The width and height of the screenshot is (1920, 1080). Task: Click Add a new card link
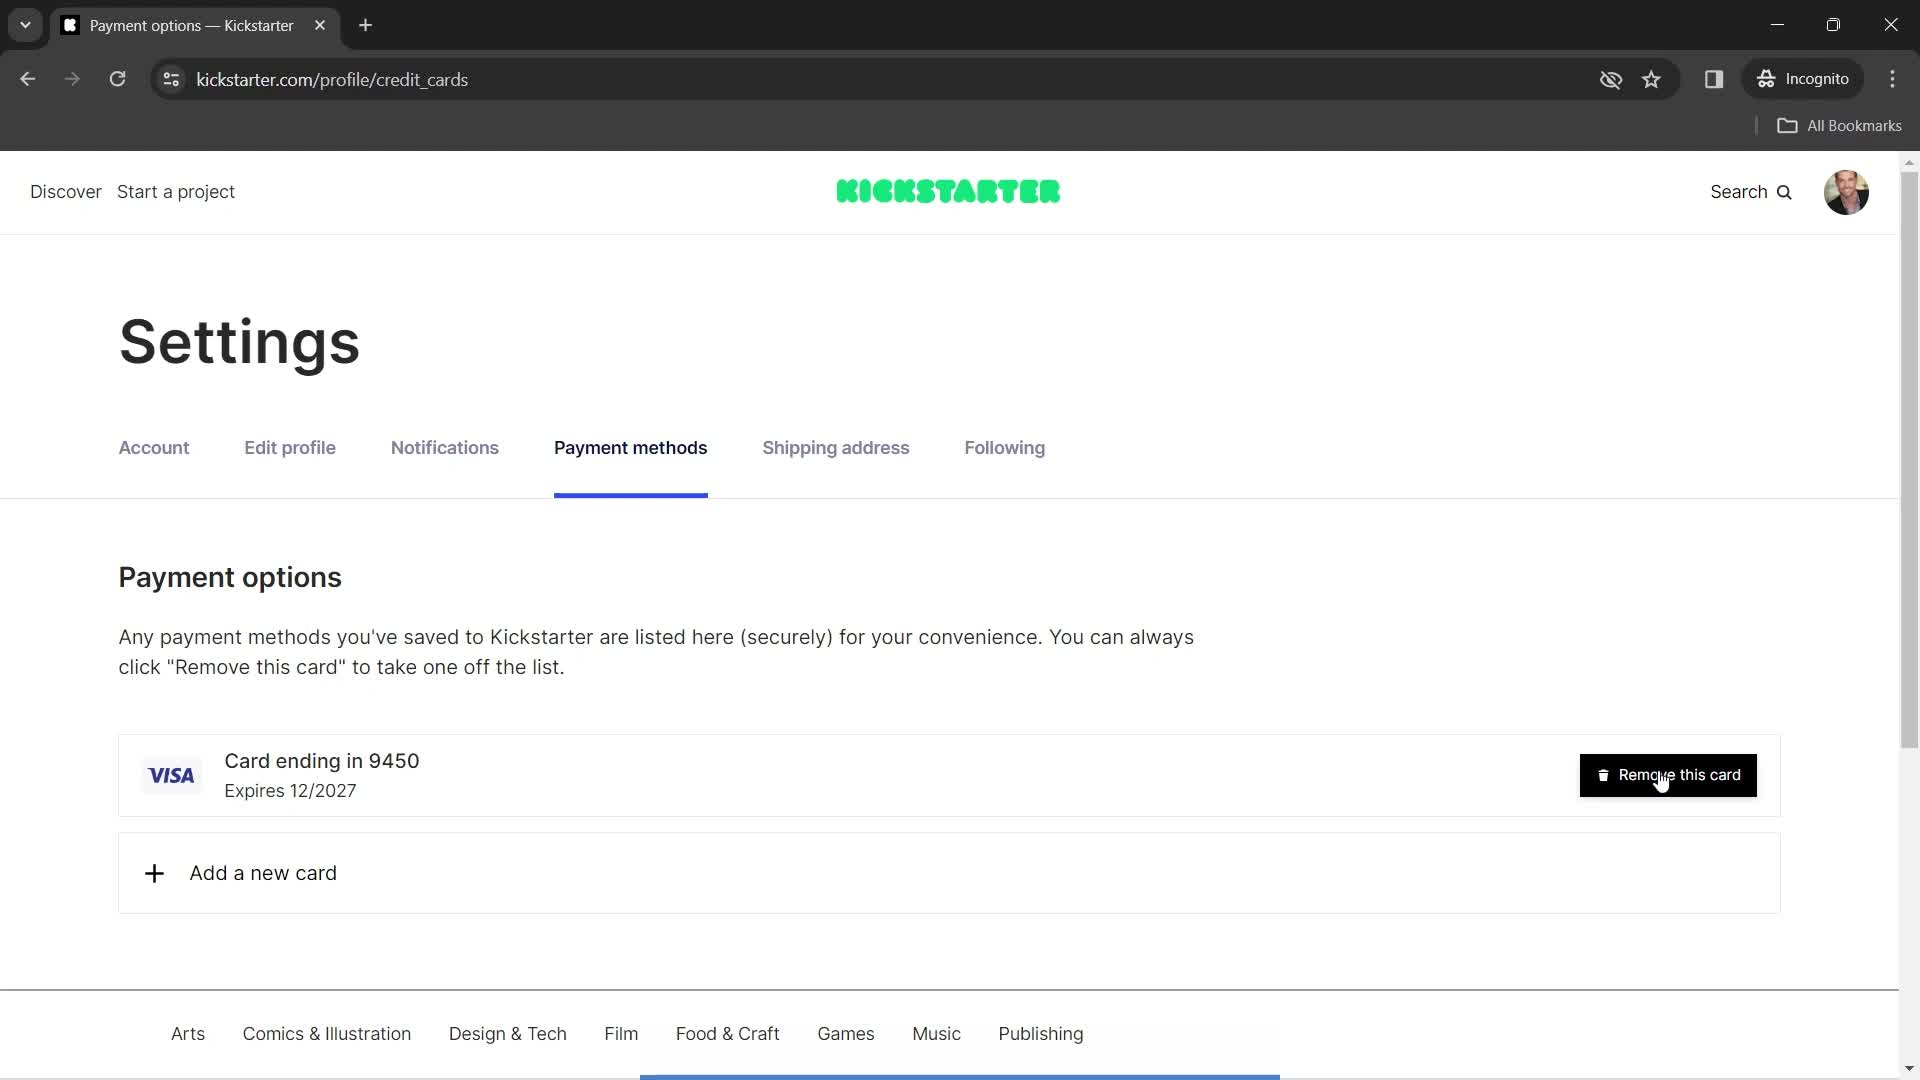pyautogui.click(x=262, y=872)
